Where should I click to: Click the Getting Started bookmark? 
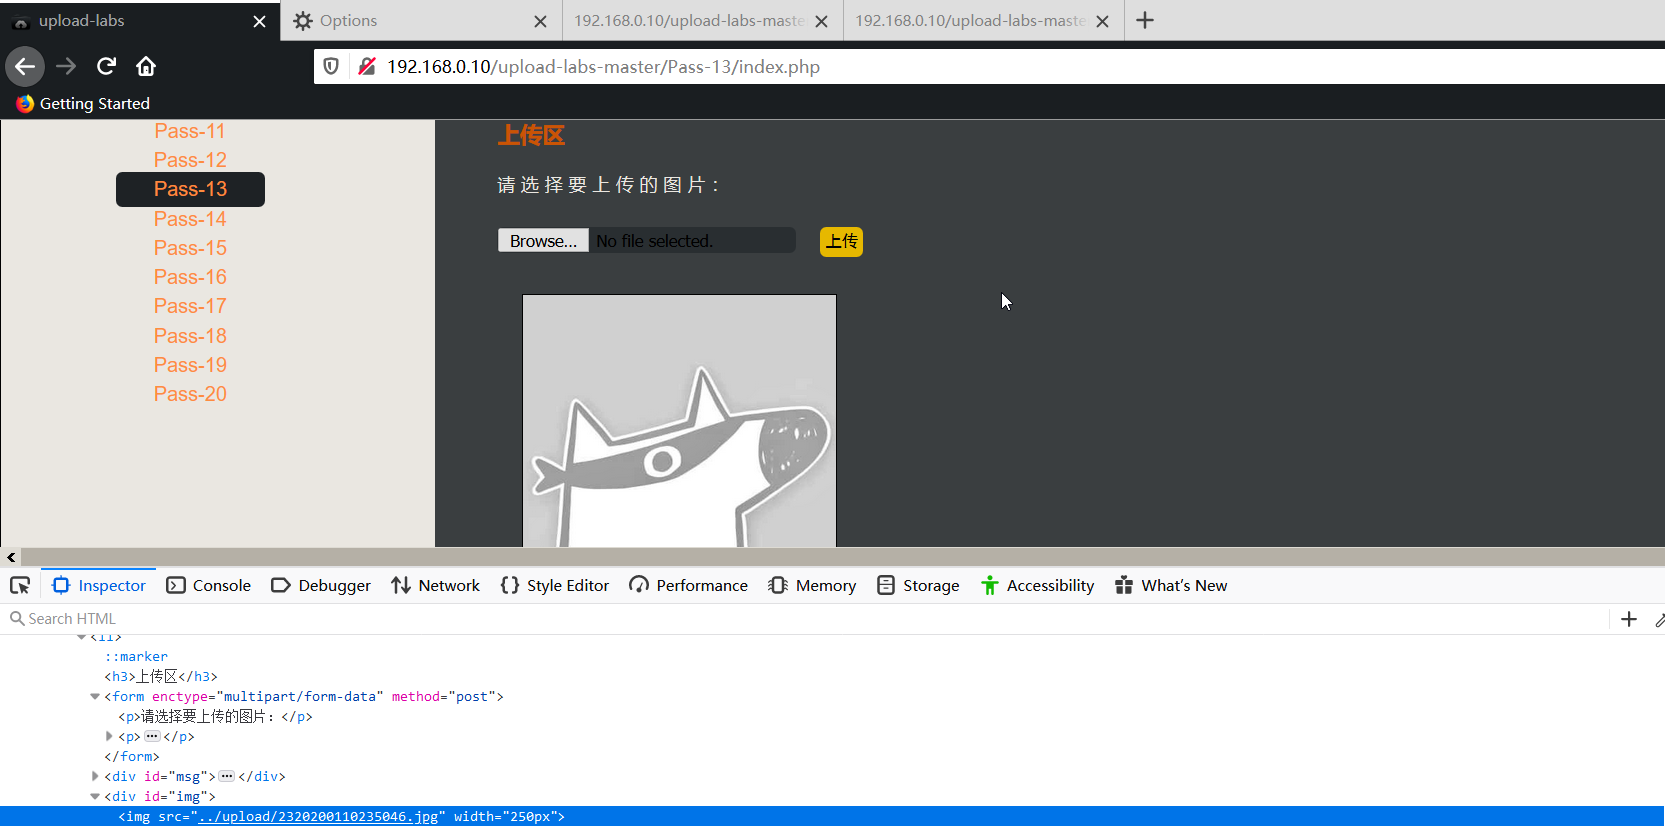click(83, 104)
